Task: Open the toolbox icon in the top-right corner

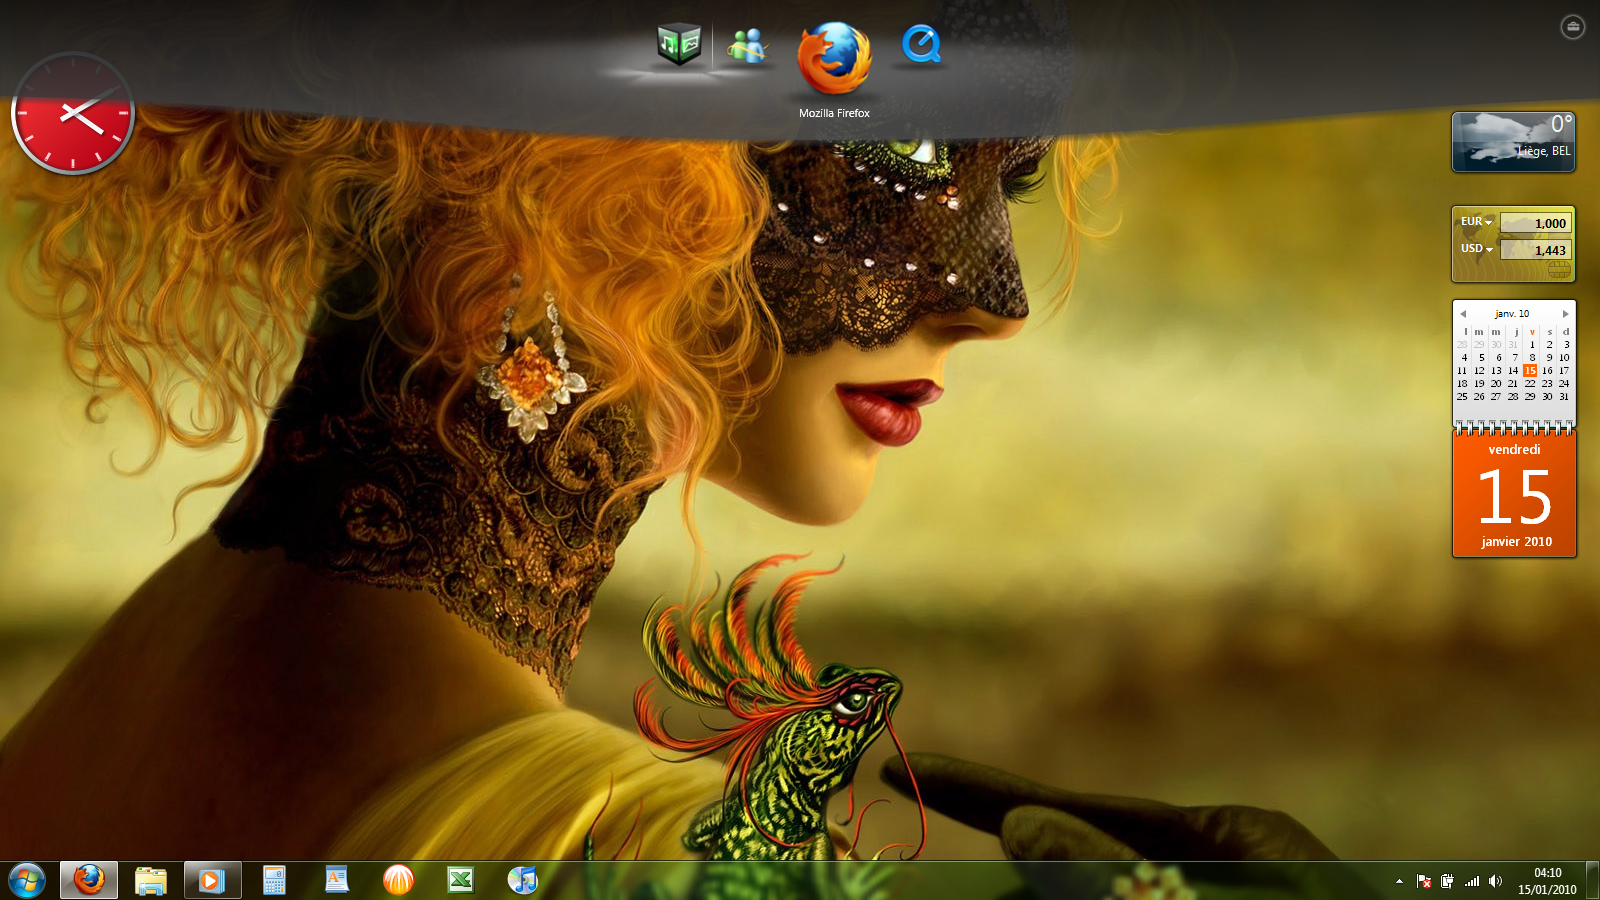Action: [1572, 27]
